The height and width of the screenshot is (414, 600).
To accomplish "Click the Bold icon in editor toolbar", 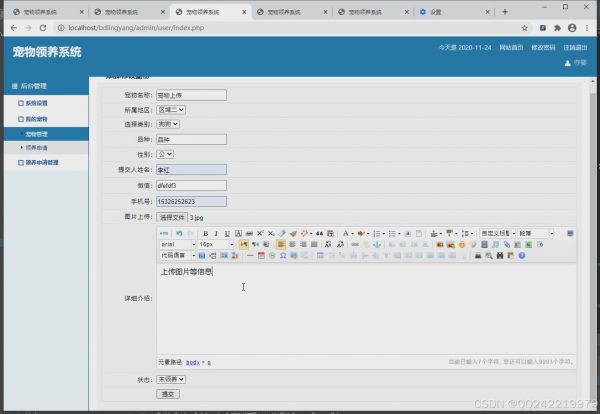I will click(x=204, y=233).
